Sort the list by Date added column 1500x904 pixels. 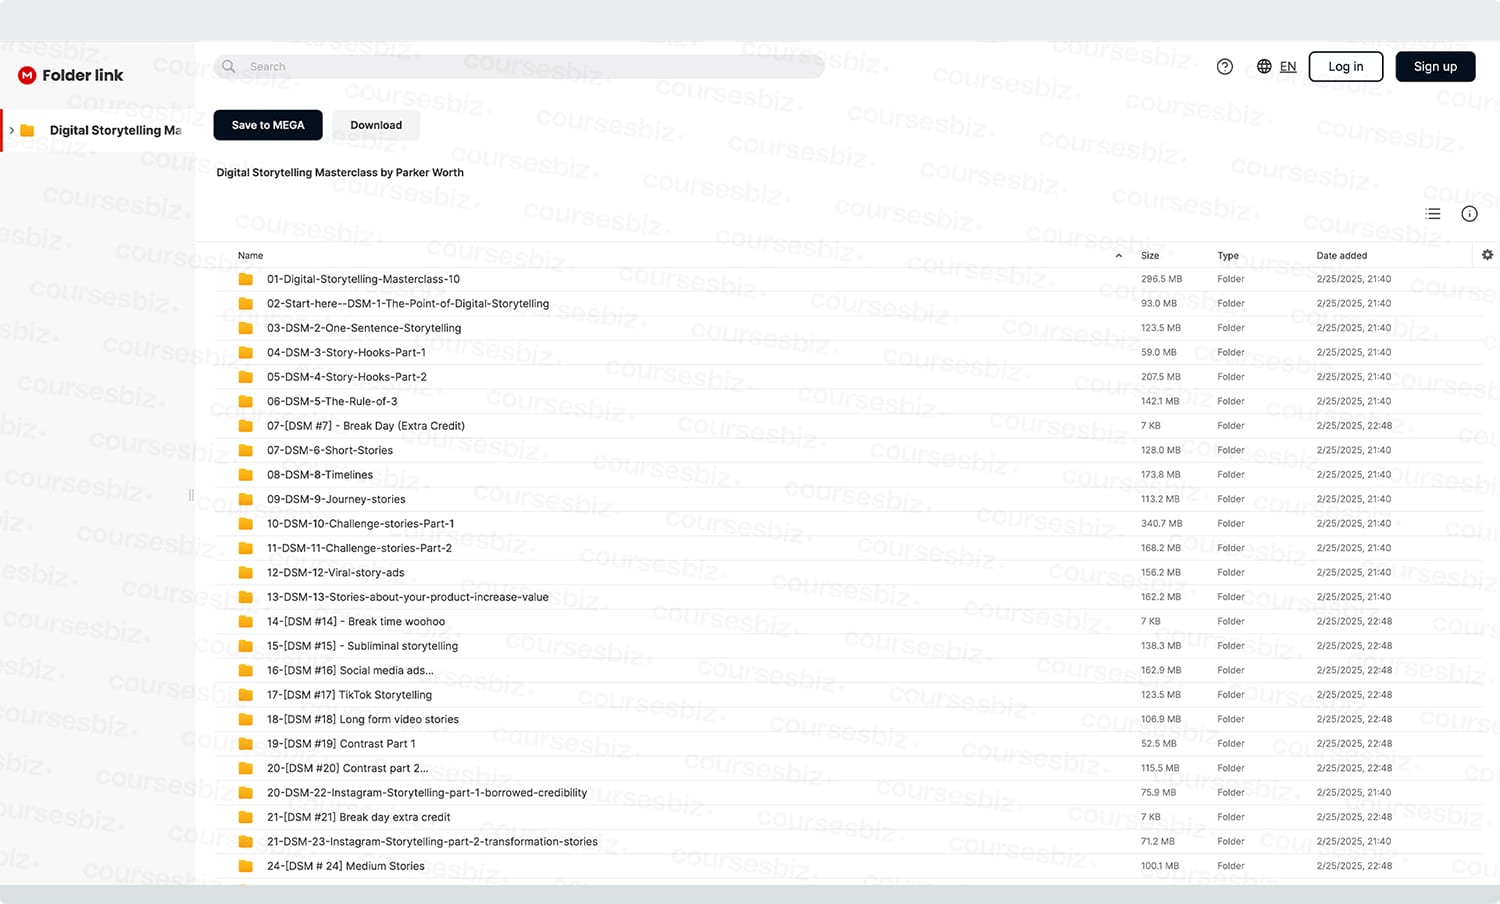1342,255
